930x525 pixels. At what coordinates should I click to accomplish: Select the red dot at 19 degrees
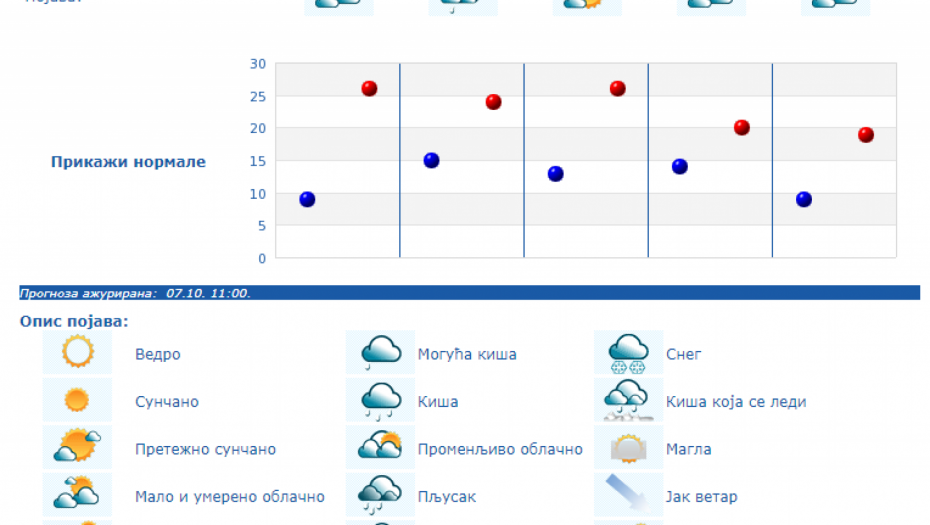tap(866, 134)
